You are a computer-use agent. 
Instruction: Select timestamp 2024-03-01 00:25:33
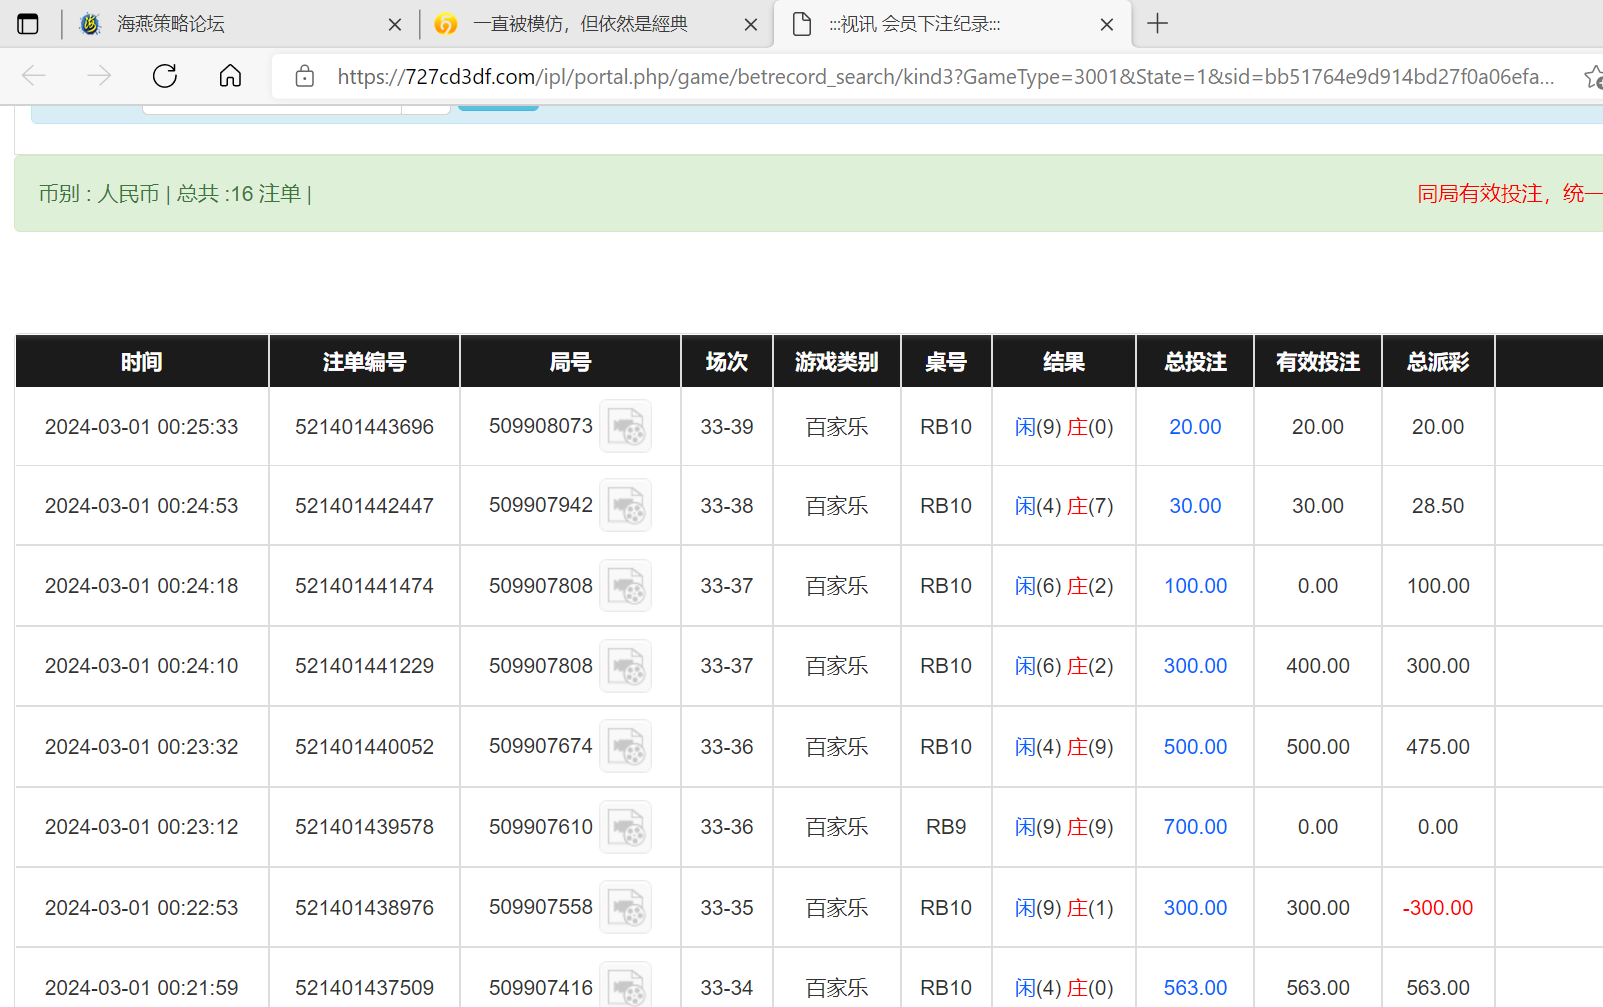coord(142,427)
